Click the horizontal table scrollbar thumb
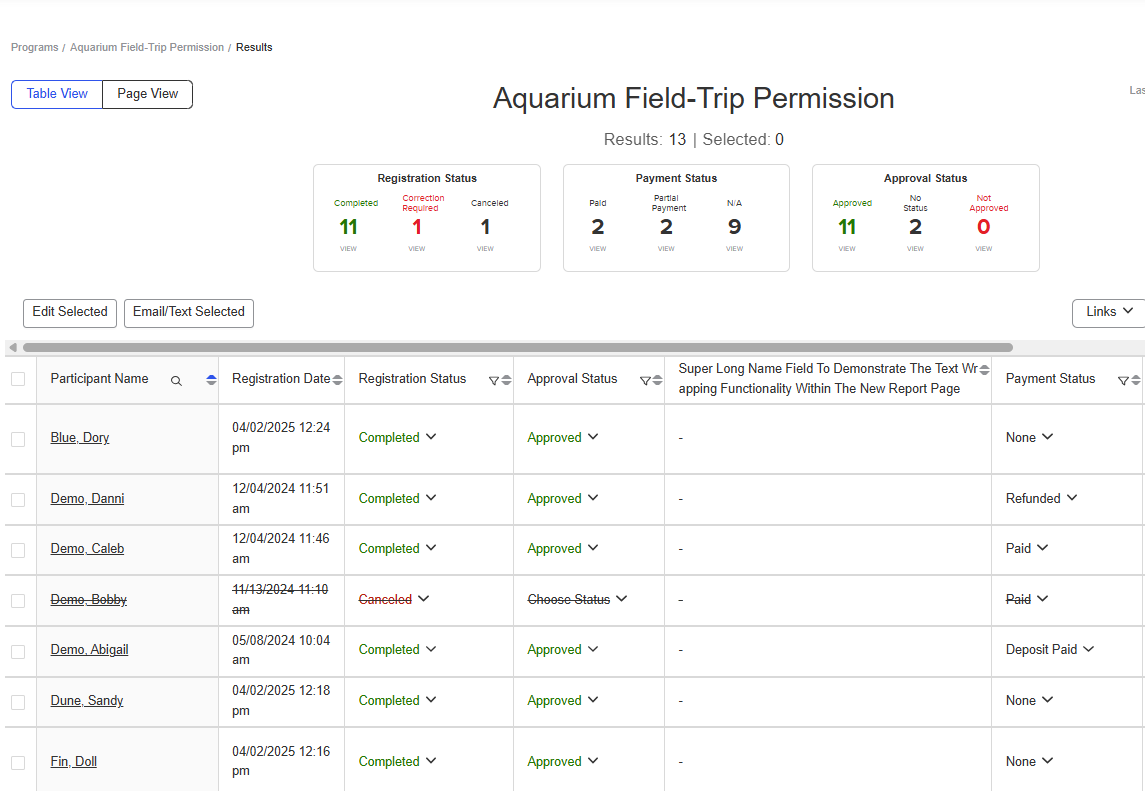 518,348
